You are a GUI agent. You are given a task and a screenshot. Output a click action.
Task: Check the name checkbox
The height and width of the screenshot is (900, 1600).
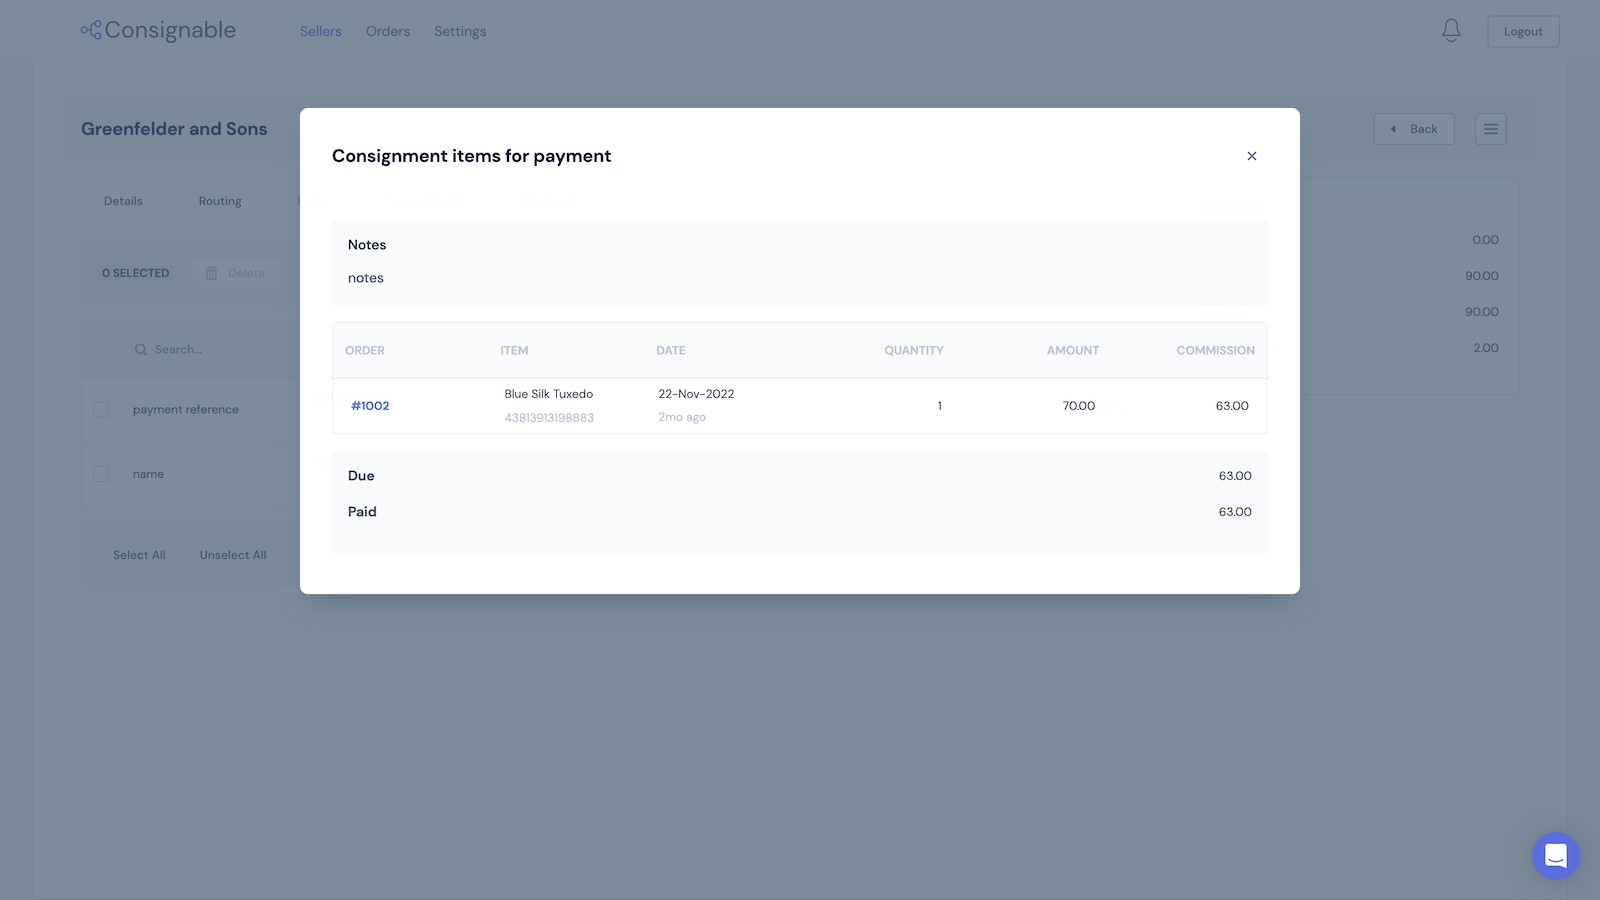coord(100,473)
